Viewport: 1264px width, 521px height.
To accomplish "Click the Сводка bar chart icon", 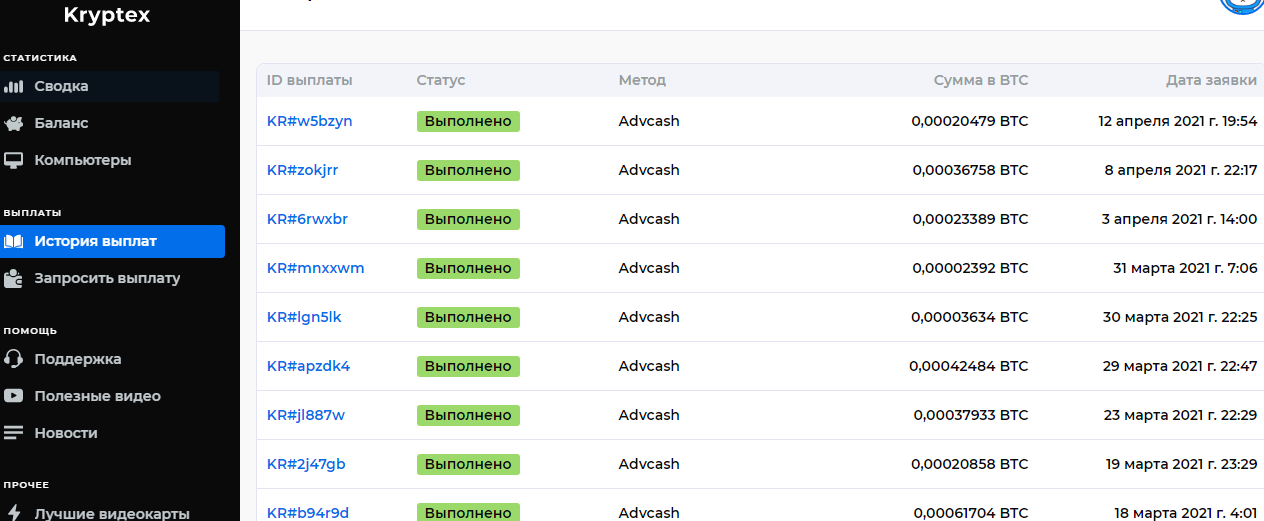I will pos(13,86).
